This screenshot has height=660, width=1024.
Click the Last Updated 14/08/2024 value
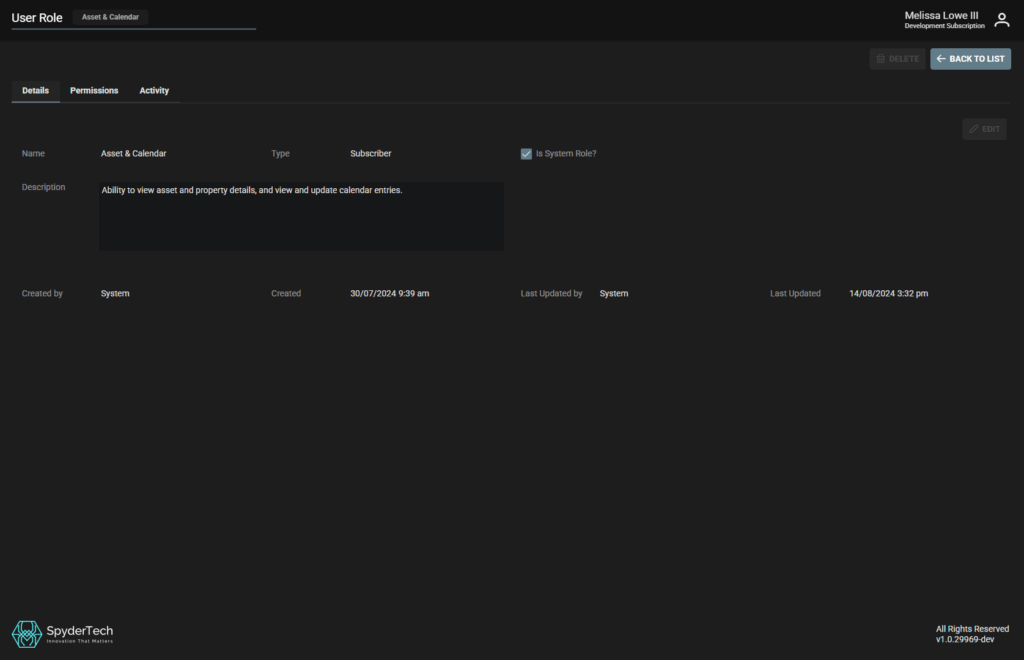[x=888, y=294]
